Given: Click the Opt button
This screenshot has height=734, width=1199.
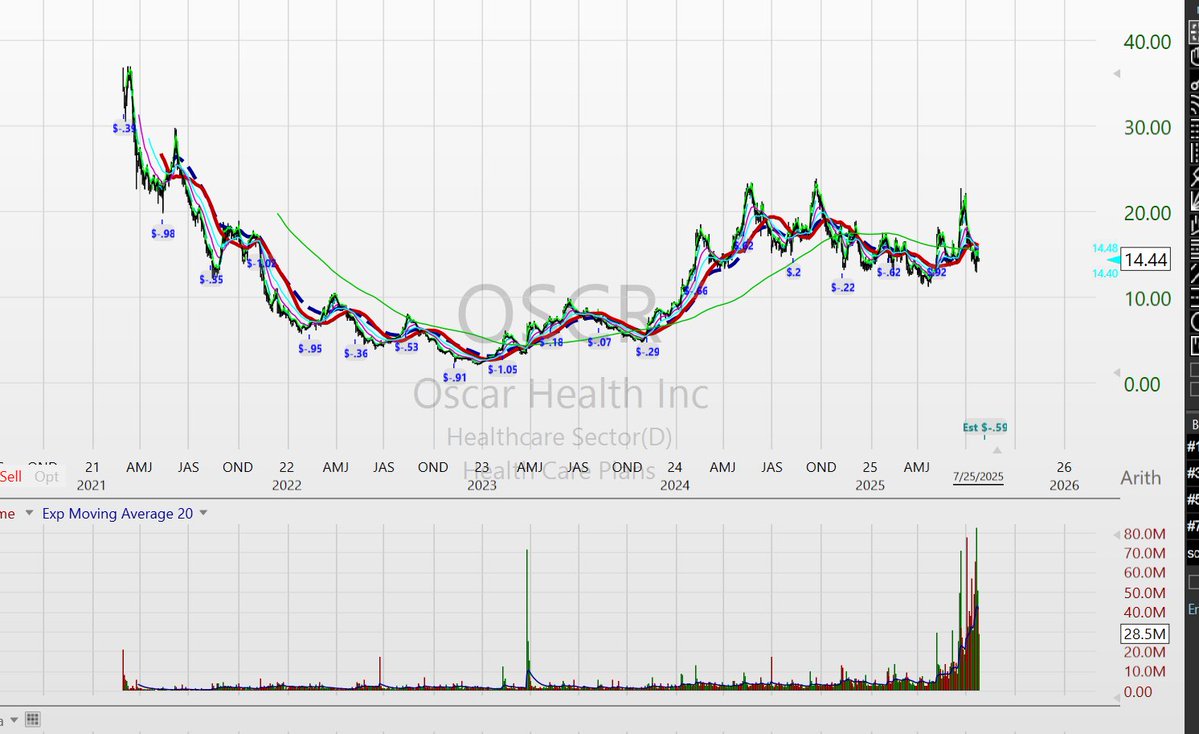Looking at the screenshot, I should click(x=47, y=476).
